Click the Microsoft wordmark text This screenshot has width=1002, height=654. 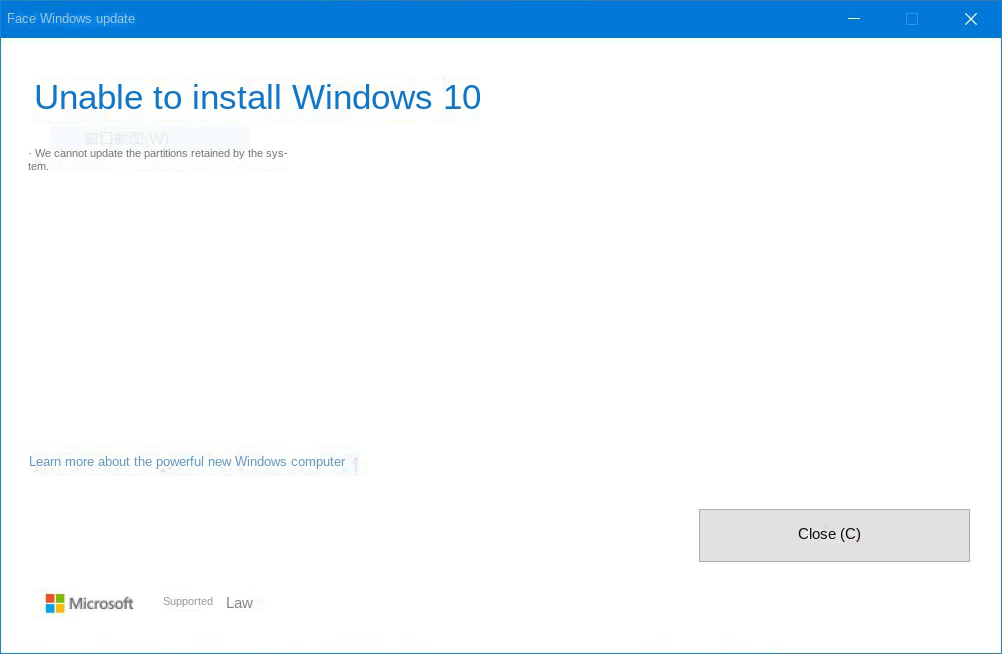[x=101, y=604]
